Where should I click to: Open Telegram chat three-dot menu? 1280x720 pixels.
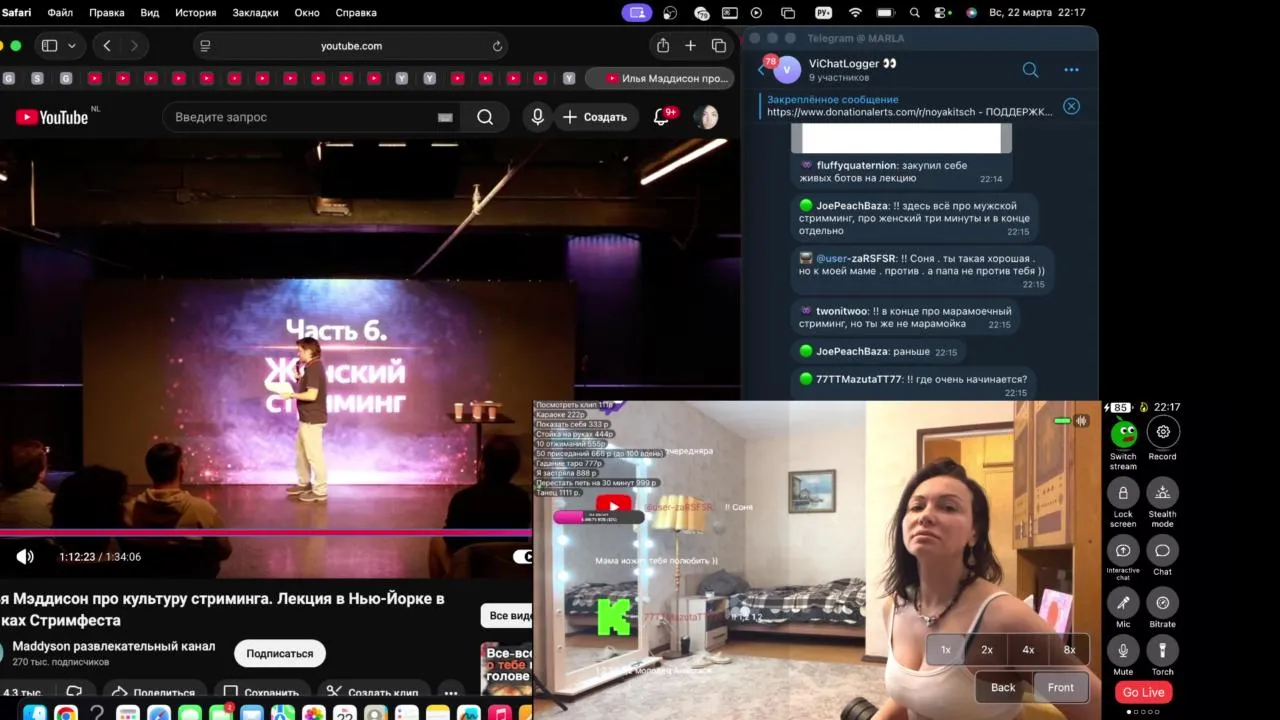point(1071,70)
